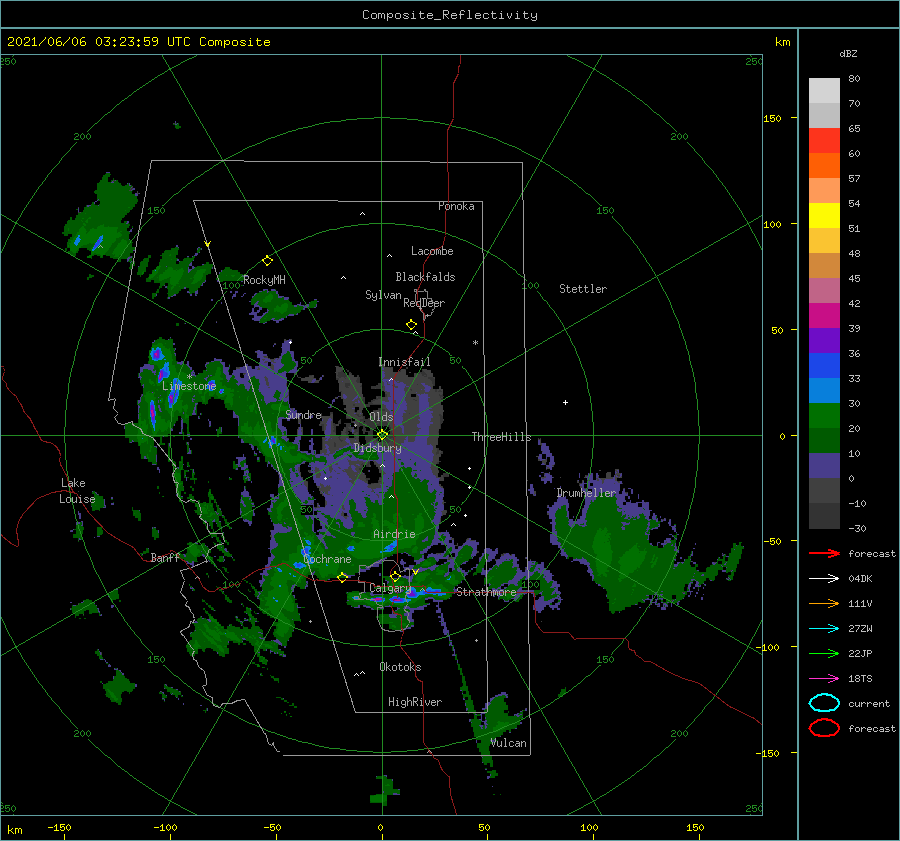Click the white 04DK arrow symbol

(824, 579)
